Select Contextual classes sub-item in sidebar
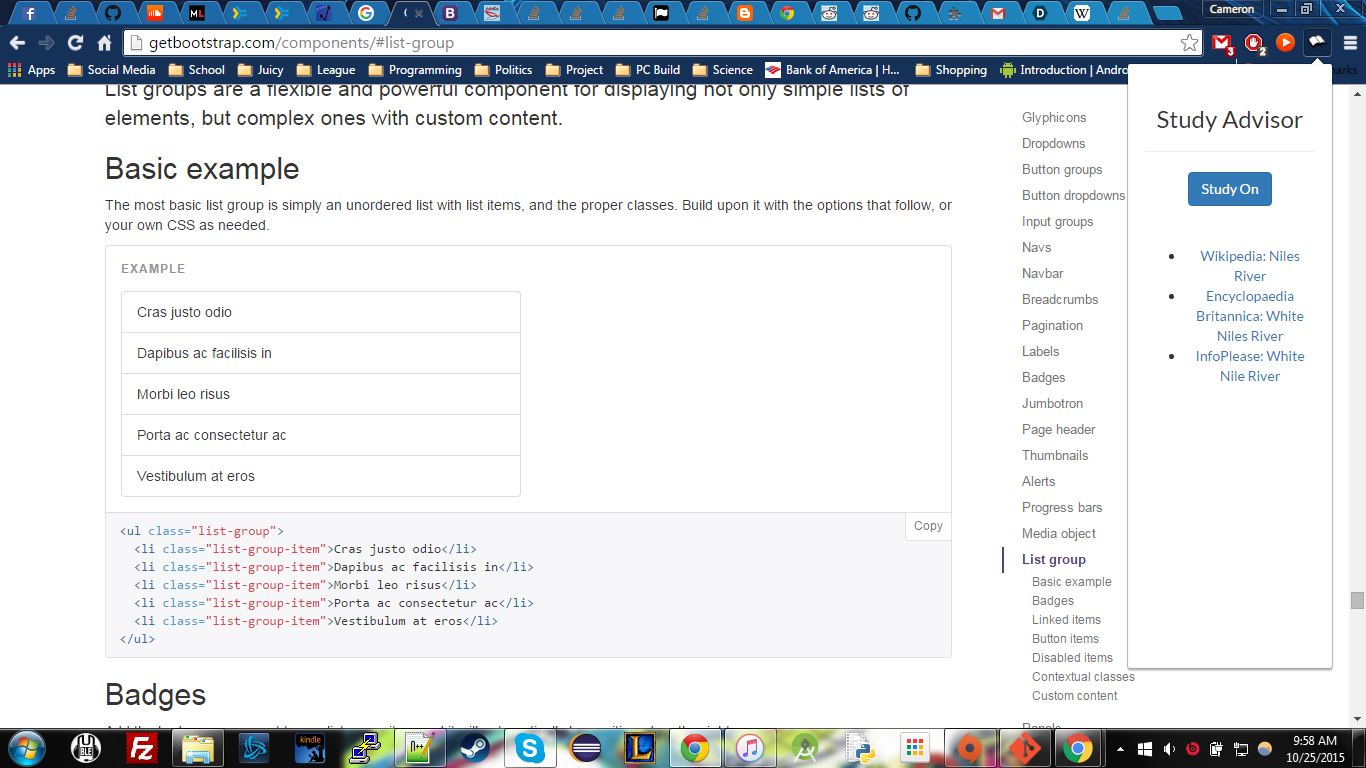 [x=1083, y=677]
